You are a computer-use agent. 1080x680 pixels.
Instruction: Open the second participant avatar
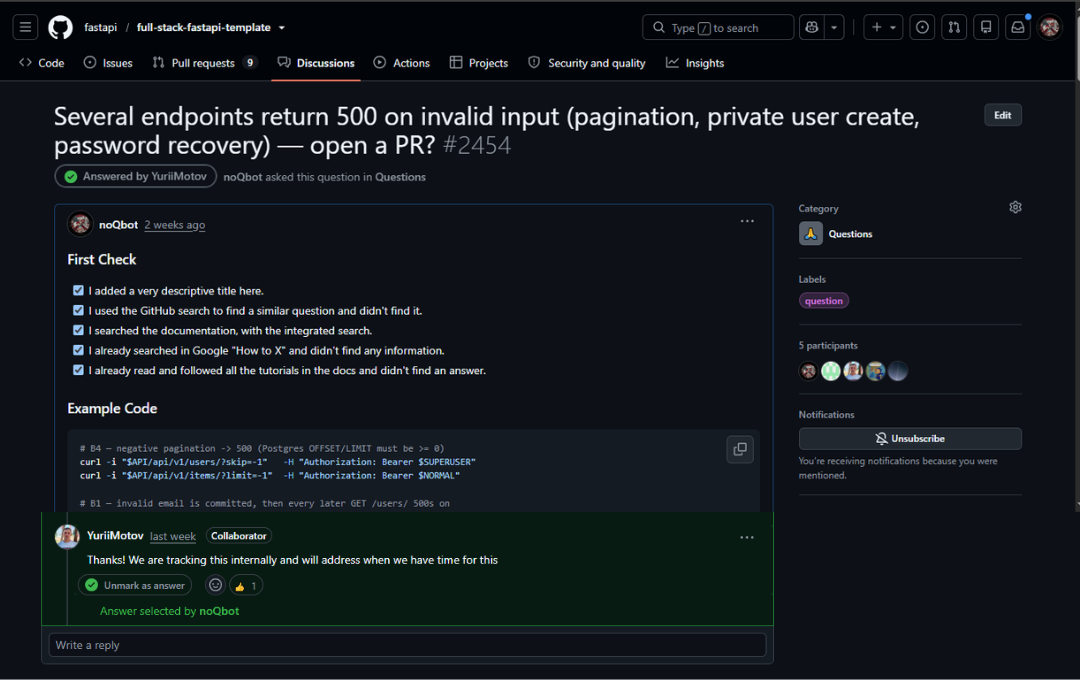point(831,371)
